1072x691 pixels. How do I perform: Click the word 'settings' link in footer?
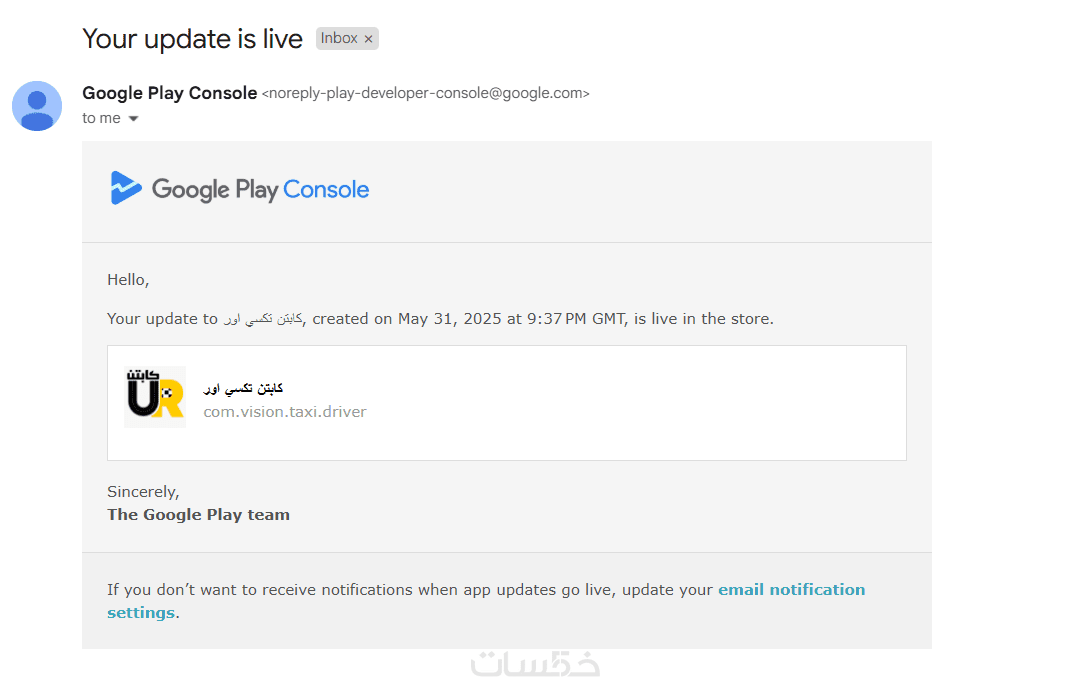[141, 613]
